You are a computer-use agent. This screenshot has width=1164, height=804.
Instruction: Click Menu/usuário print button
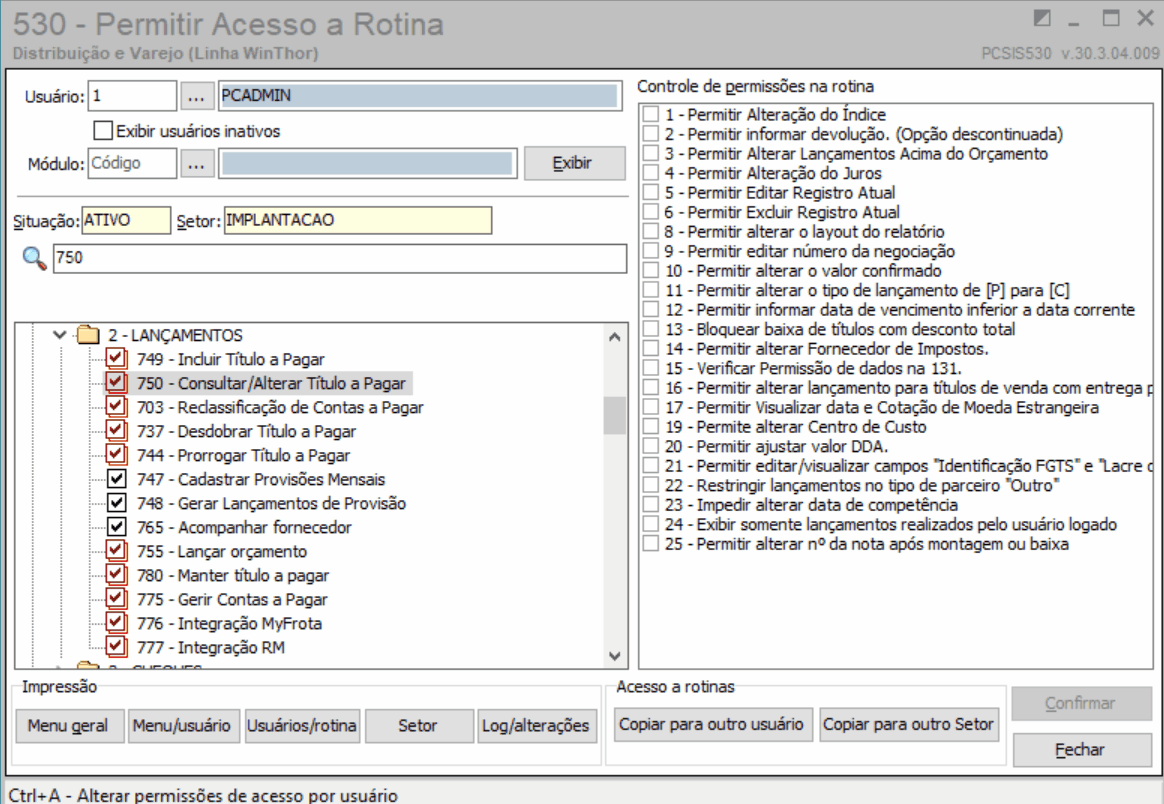pyautogui.click(x=183, y=725)
